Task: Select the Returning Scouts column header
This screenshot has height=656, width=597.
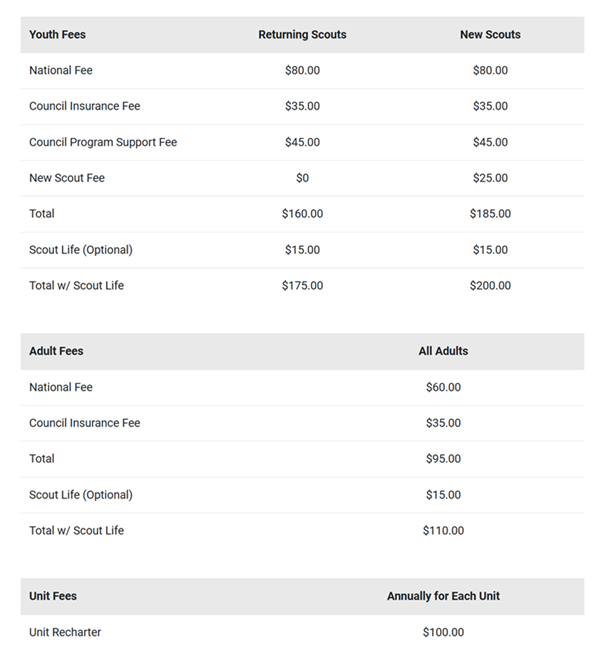Action: [302, 34]
